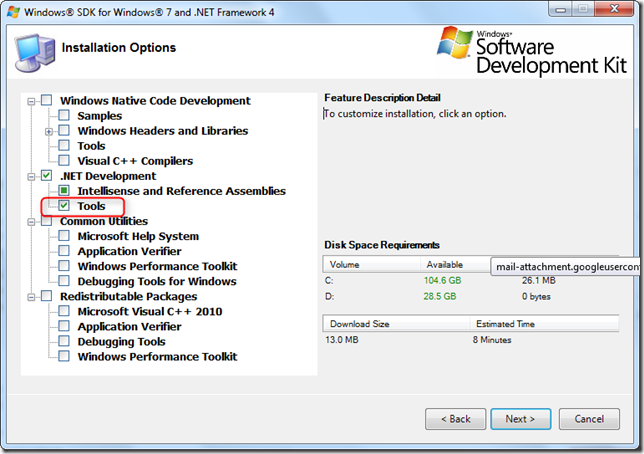This screenshot has height=454, width=644.
Task: Click the 28.5 GB available value
Action: [x=439, y=296]
